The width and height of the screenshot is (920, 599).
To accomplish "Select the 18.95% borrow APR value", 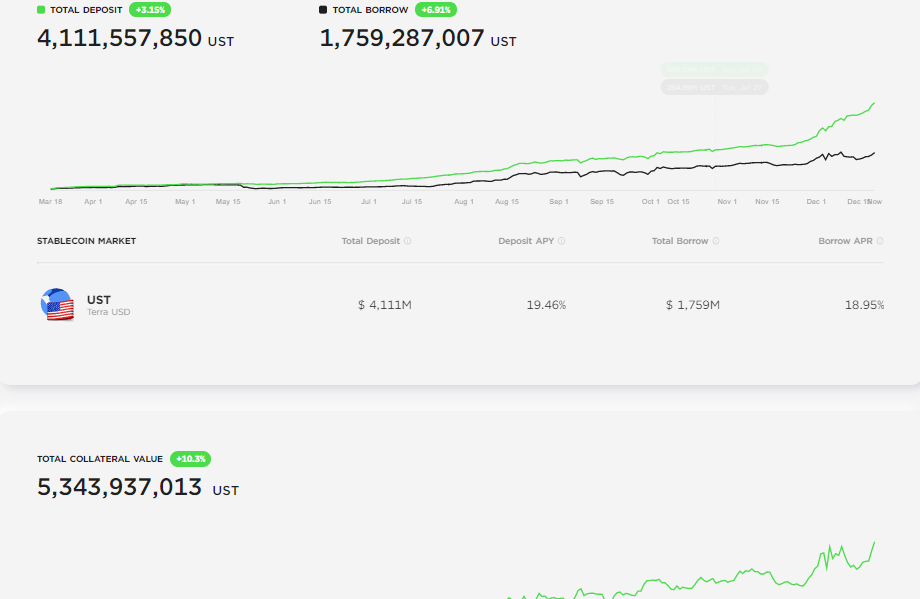I will click(864, 305).
